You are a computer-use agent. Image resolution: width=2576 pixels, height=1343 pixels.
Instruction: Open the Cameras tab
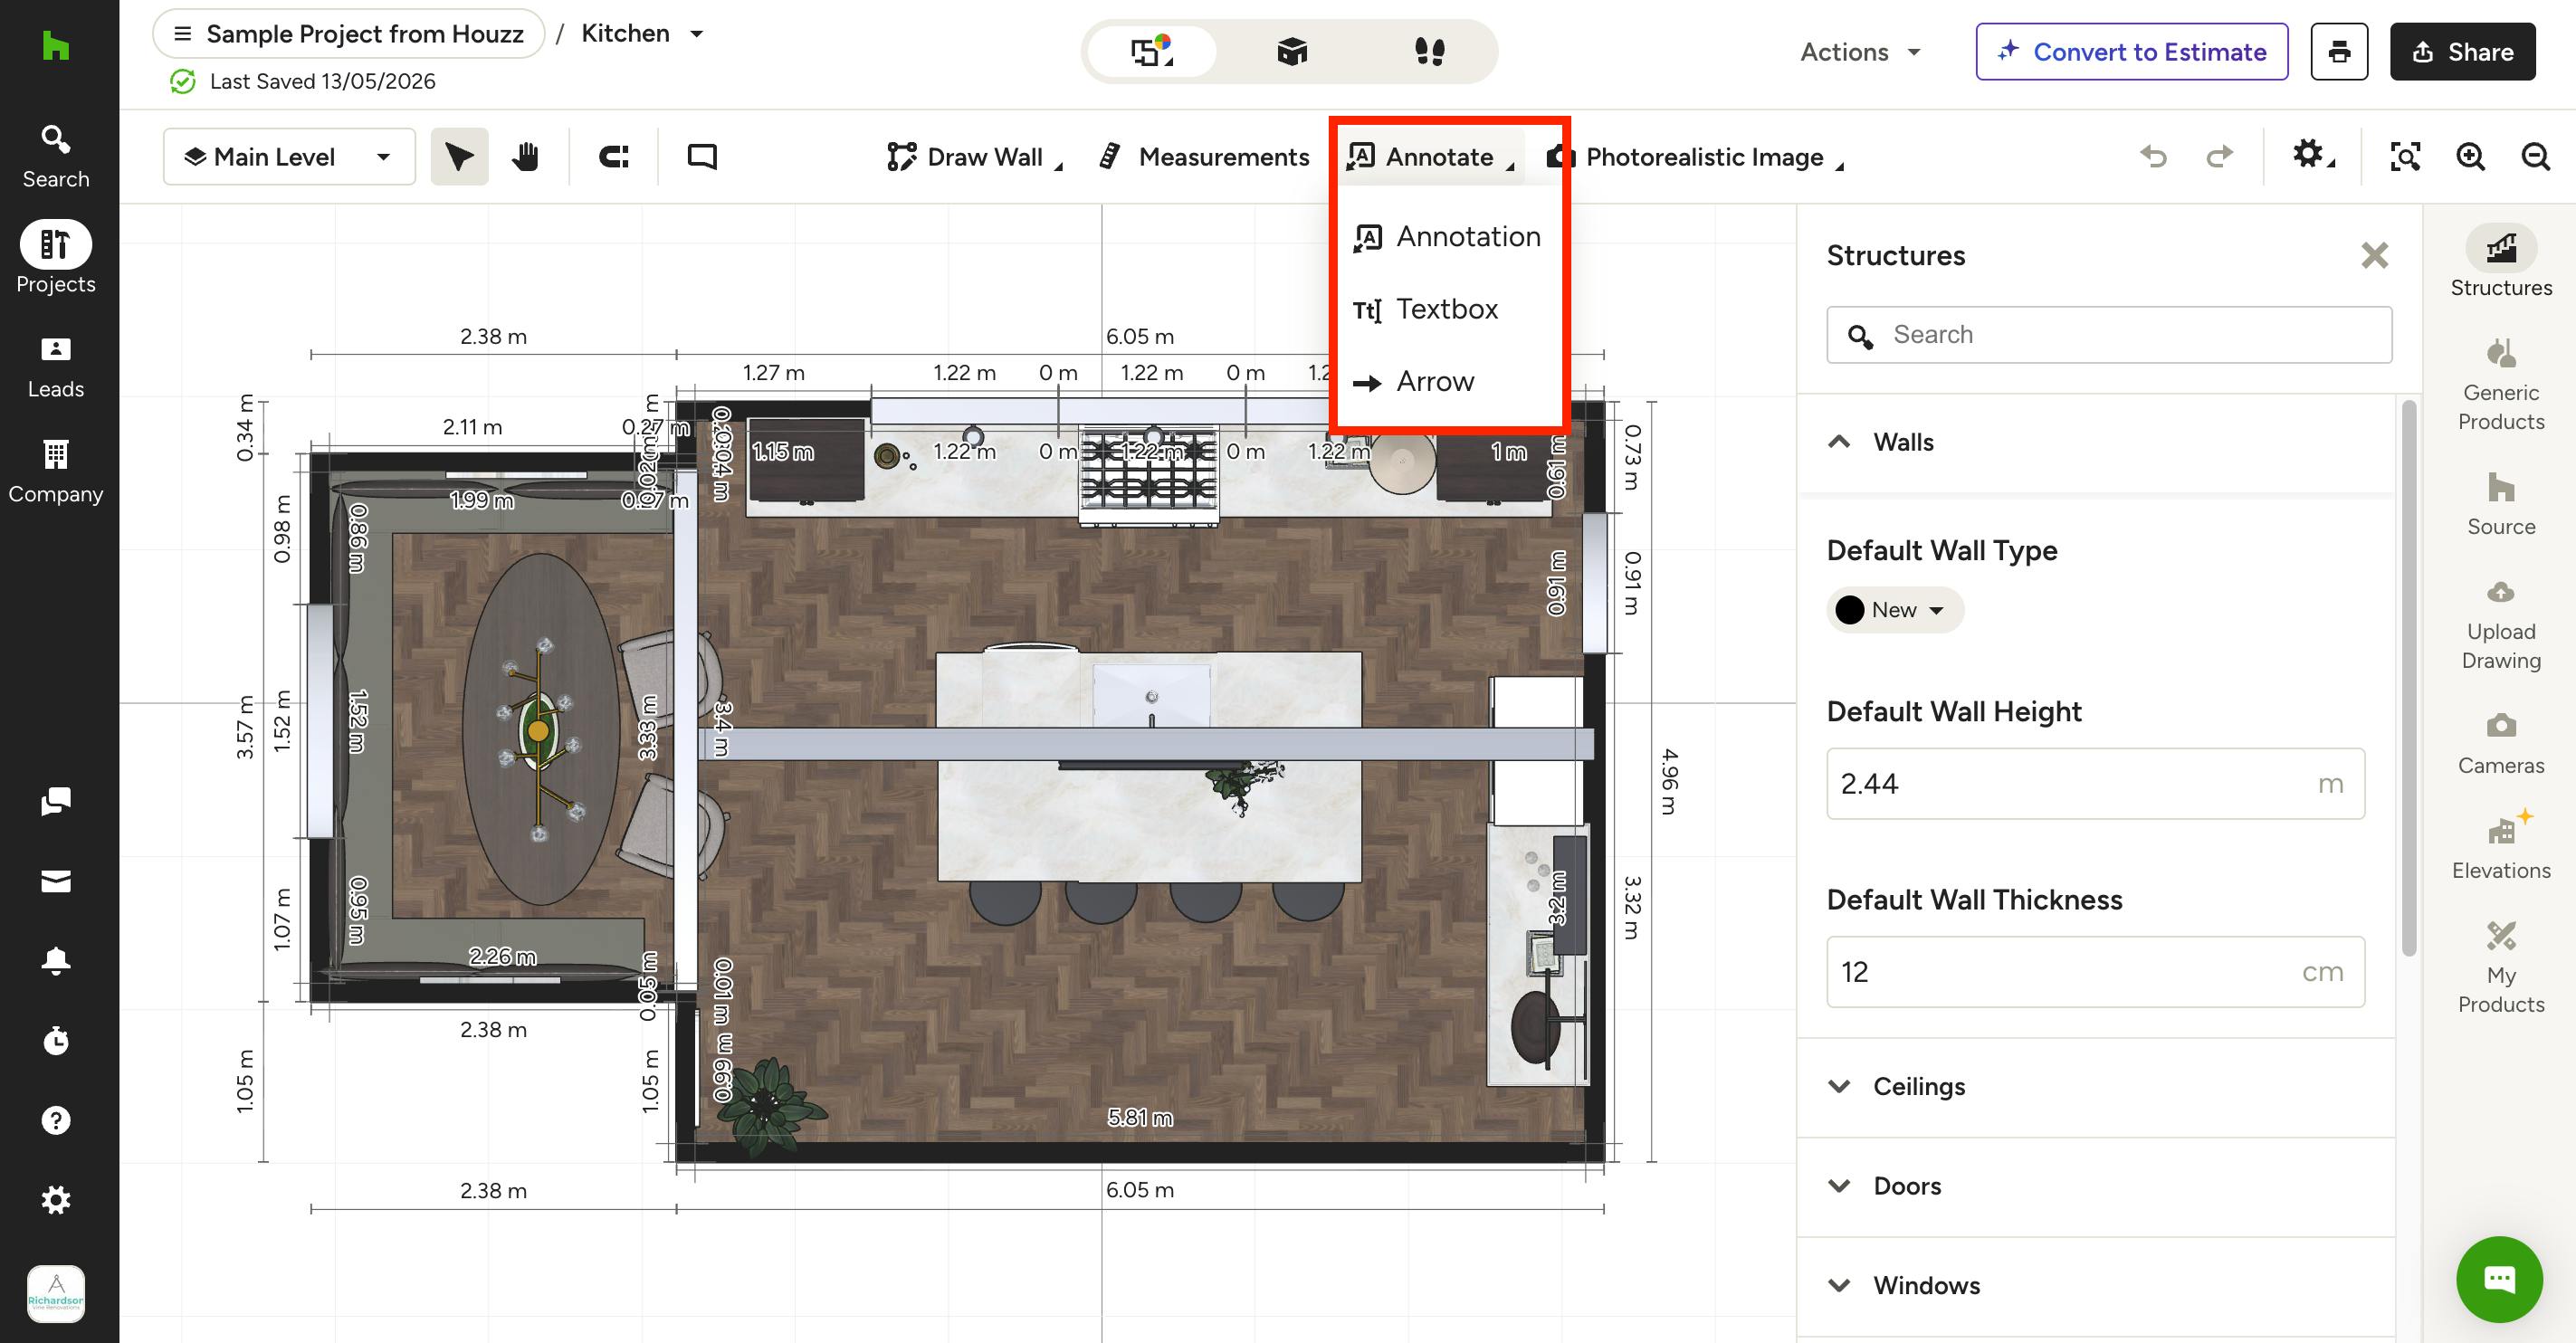pos(2501,744)
